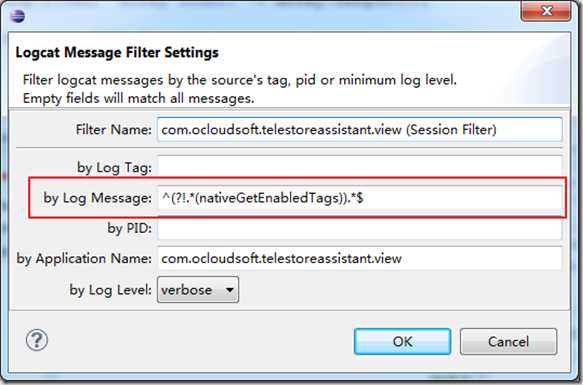
Task: Open help with the question mark icon
Action: tap(37, 340)
